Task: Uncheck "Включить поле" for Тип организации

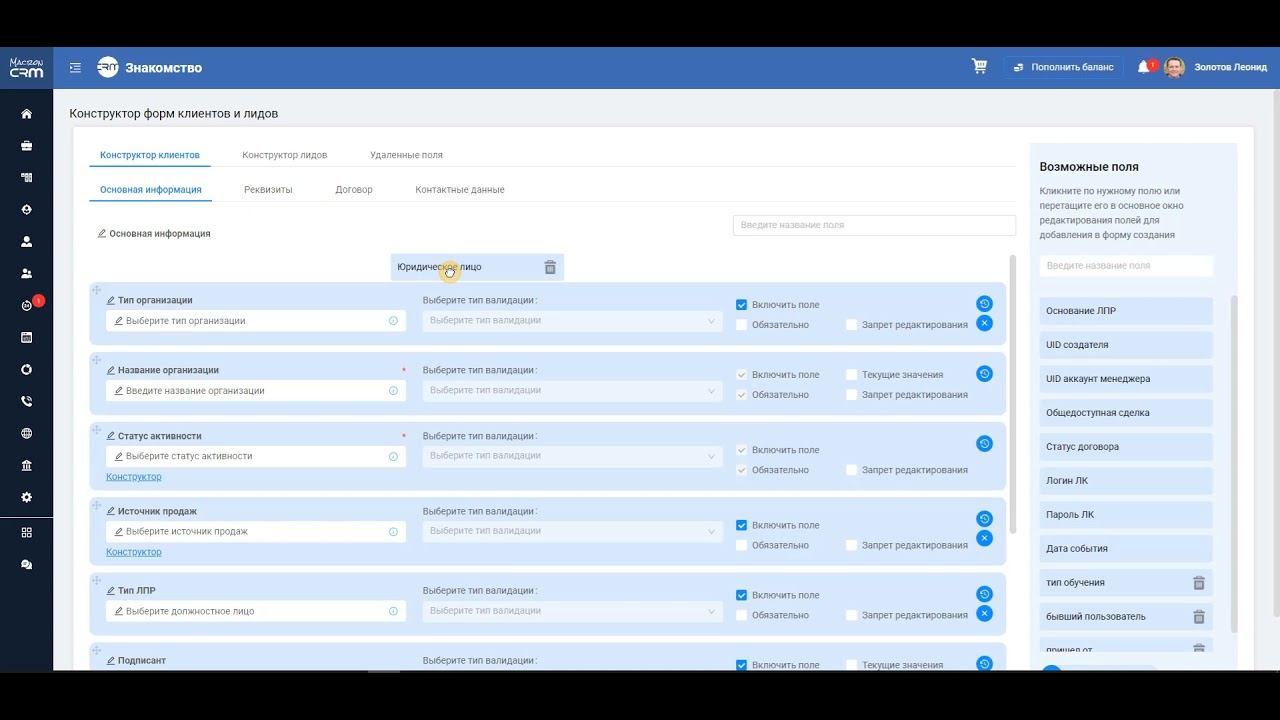Action: coord(741,305)
